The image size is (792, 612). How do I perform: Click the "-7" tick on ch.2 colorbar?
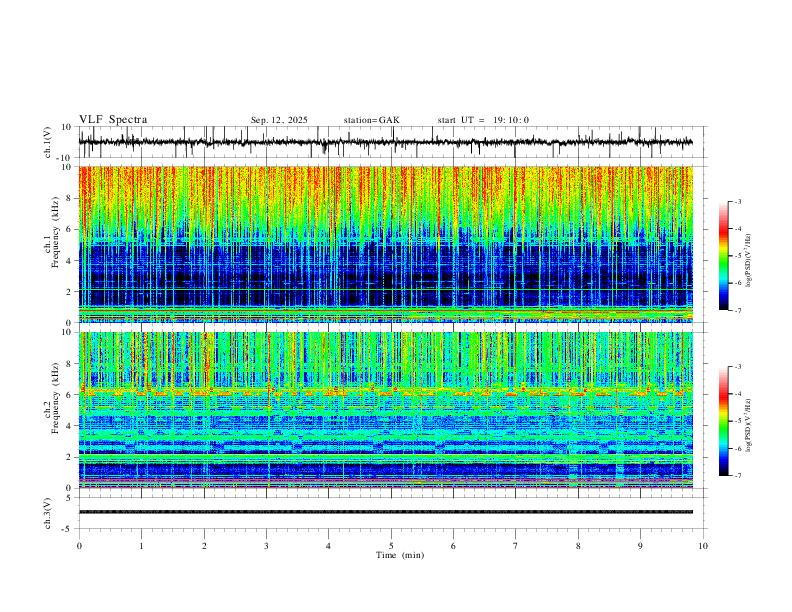pos(738,476)
